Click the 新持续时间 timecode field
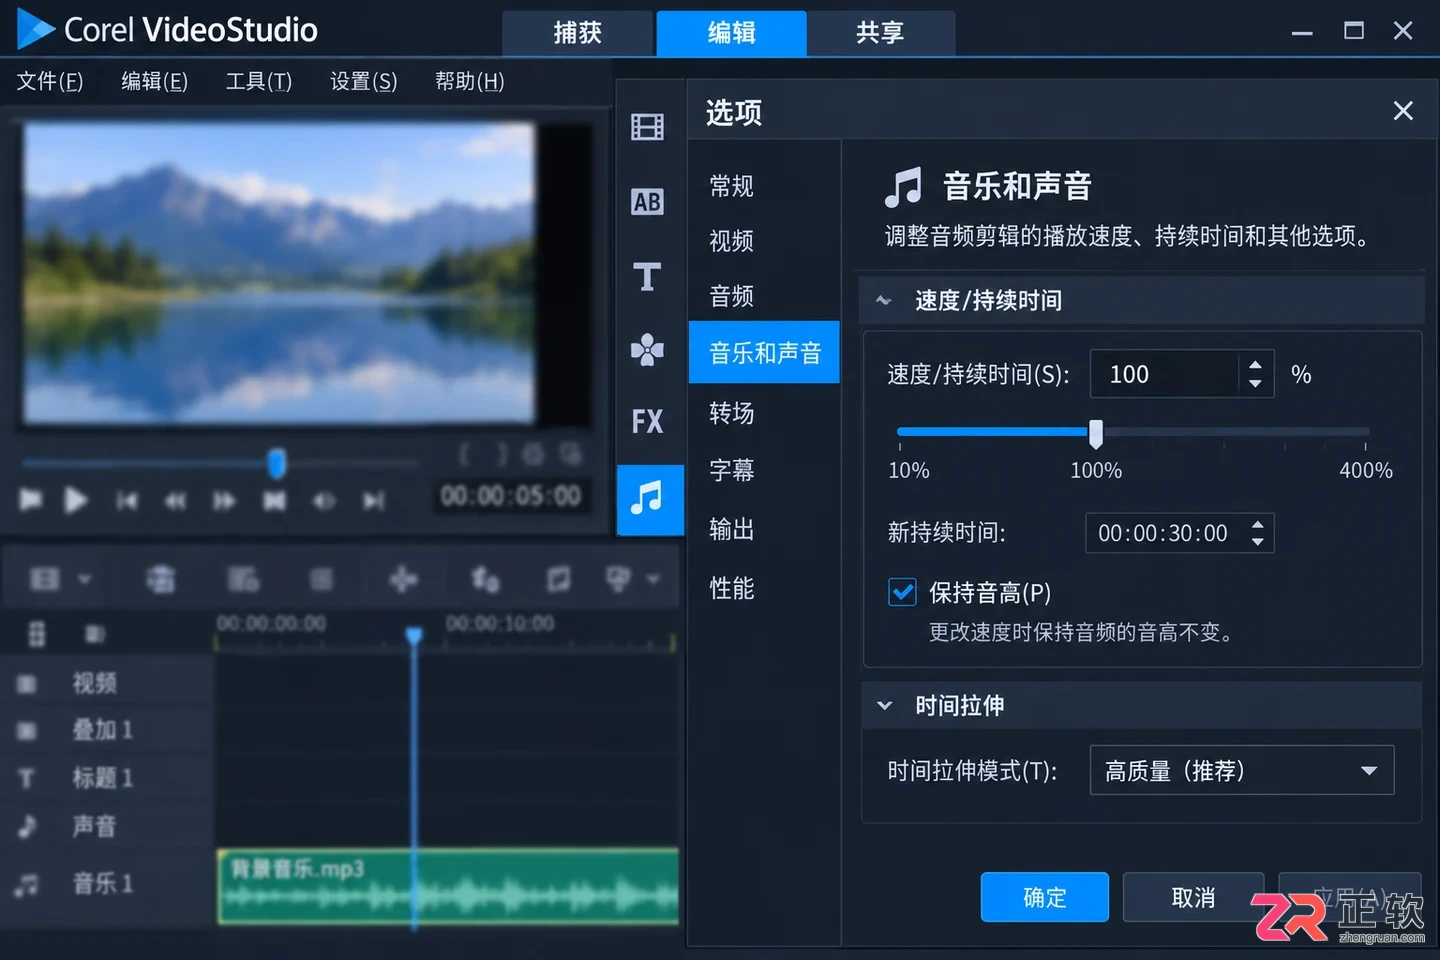1440x960 pixels. 1165,533
